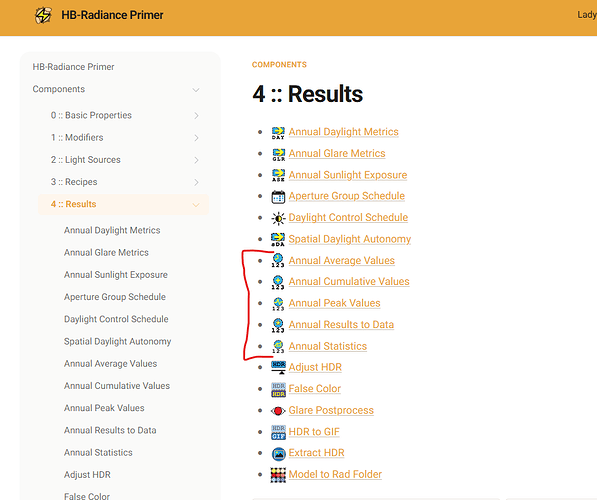Select Annual Statistics in the sidebar

click(x=98, y=452)
